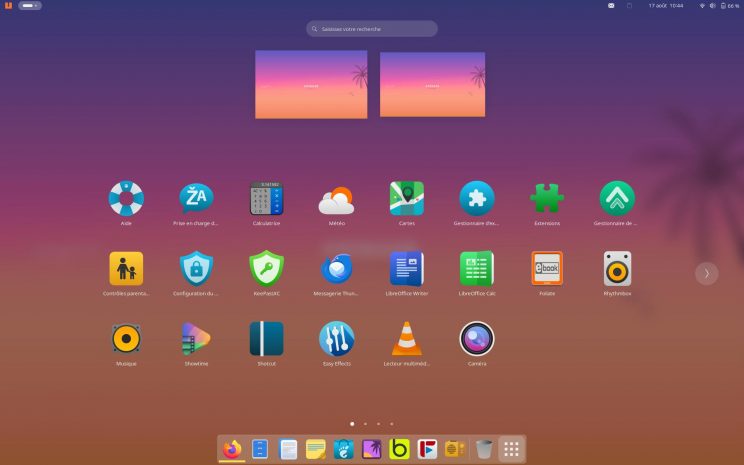The height and width of the screenshot is (465, 744).
Task: Open the green Extensions puzzle app
Action: pos(547,198)
